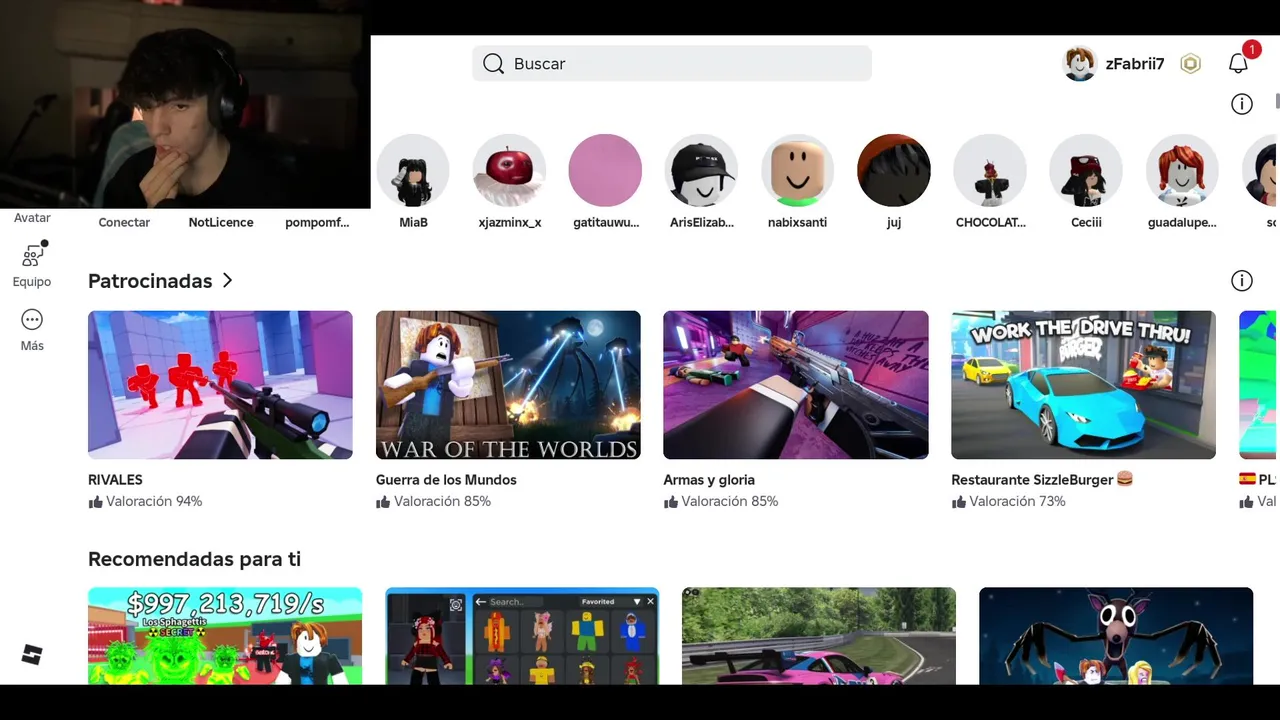
Task: Open the Robux hexagon icon
Action: tap(1190, 64)
